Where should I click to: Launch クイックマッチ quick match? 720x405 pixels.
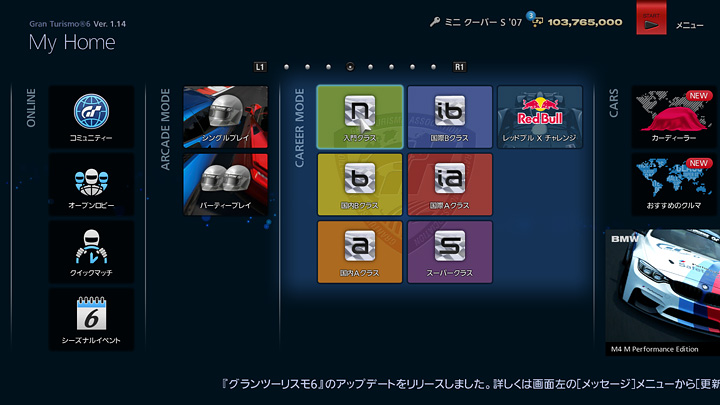(x=91, y=252)
